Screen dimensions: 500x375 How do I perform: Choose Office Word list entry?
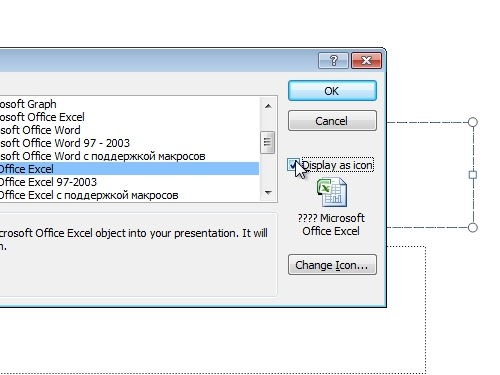coord(129,130)
